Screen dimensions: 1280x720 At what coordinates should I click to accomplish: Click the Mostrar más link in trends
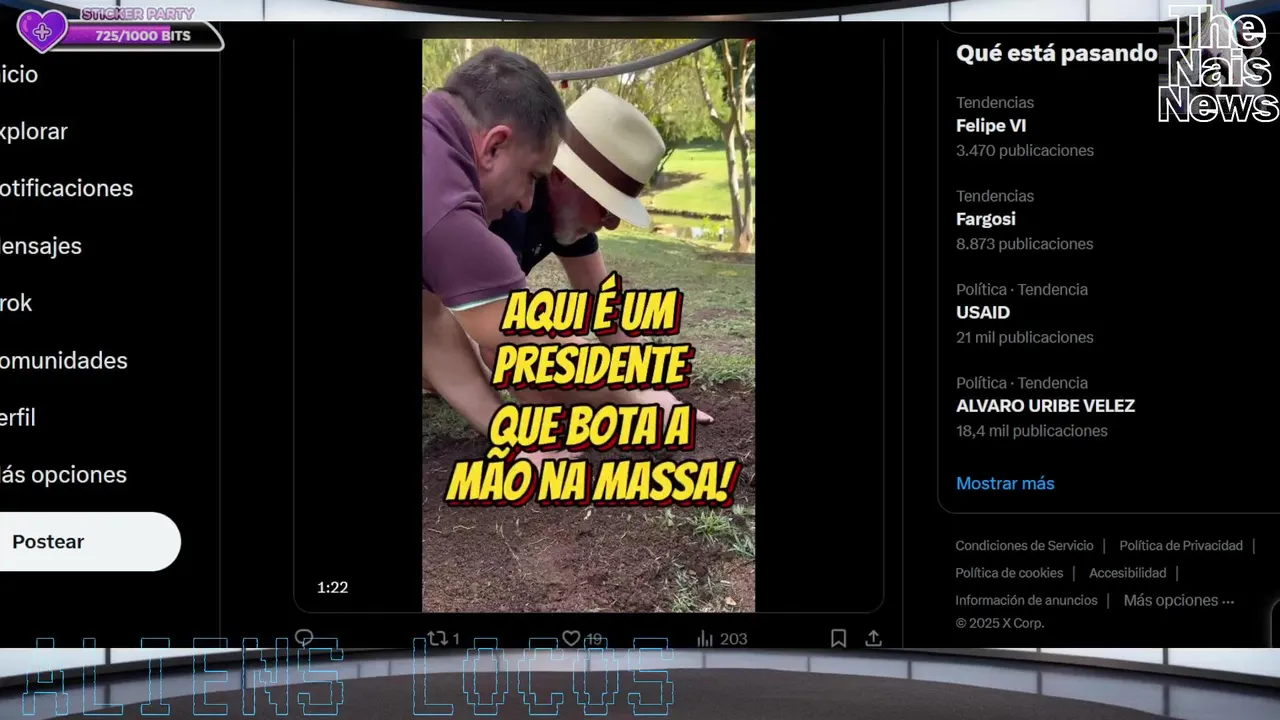point(1005,483)
